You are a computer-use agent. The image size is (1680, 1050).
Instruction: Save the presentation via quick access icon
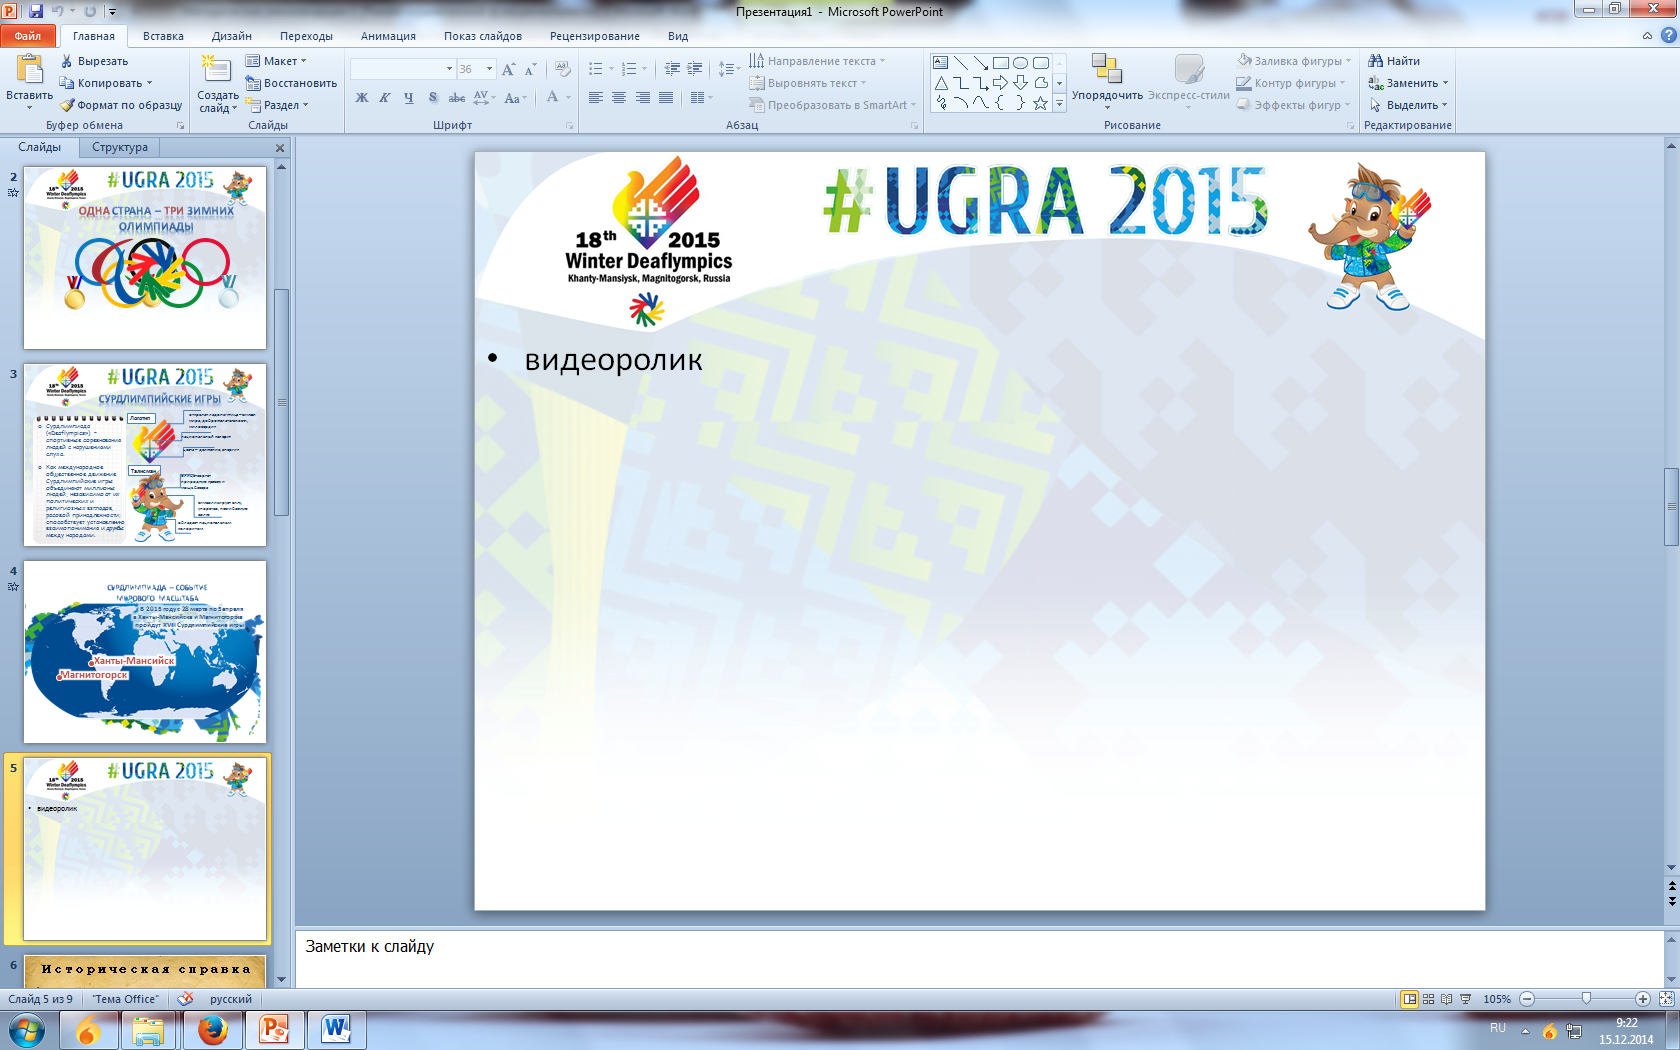[36, 11]
